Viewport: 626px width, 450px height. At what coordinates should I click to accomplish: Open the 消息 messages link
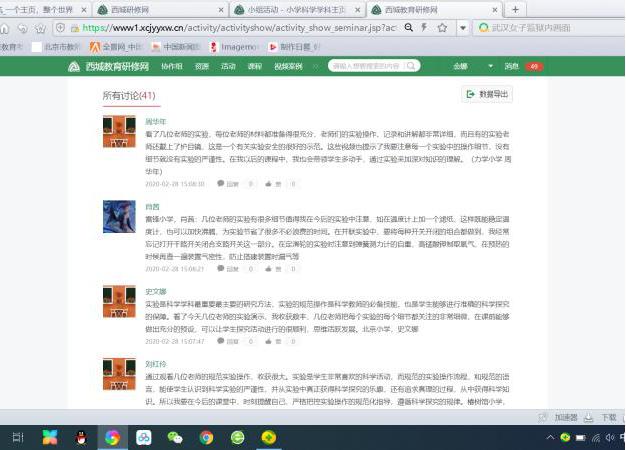pos(511,66)
